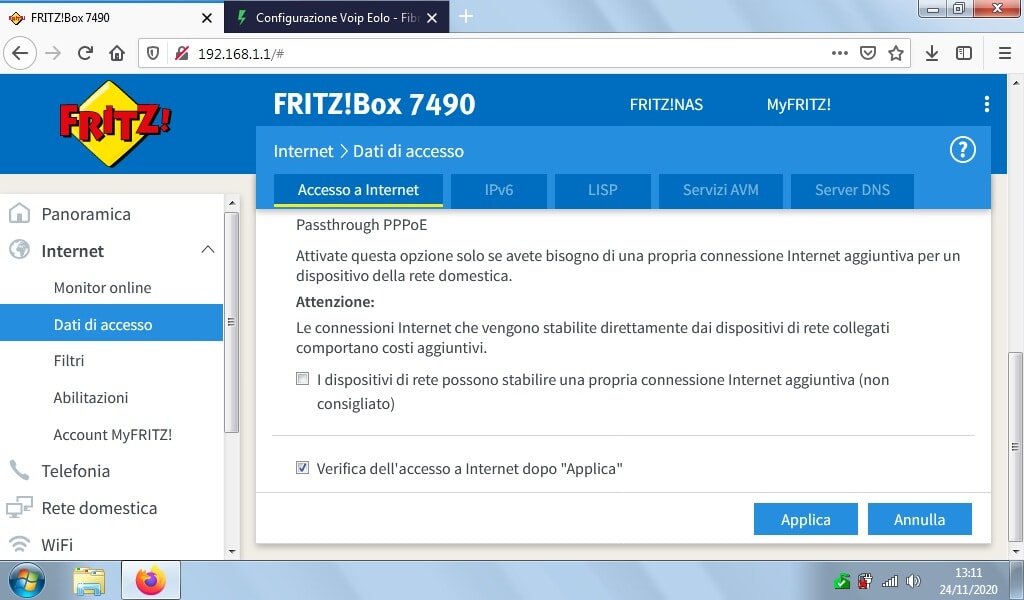The image size is (1024, 600).
Task: Toggle the Firefox sidebar icon
Action: click(x=964, y=54)
